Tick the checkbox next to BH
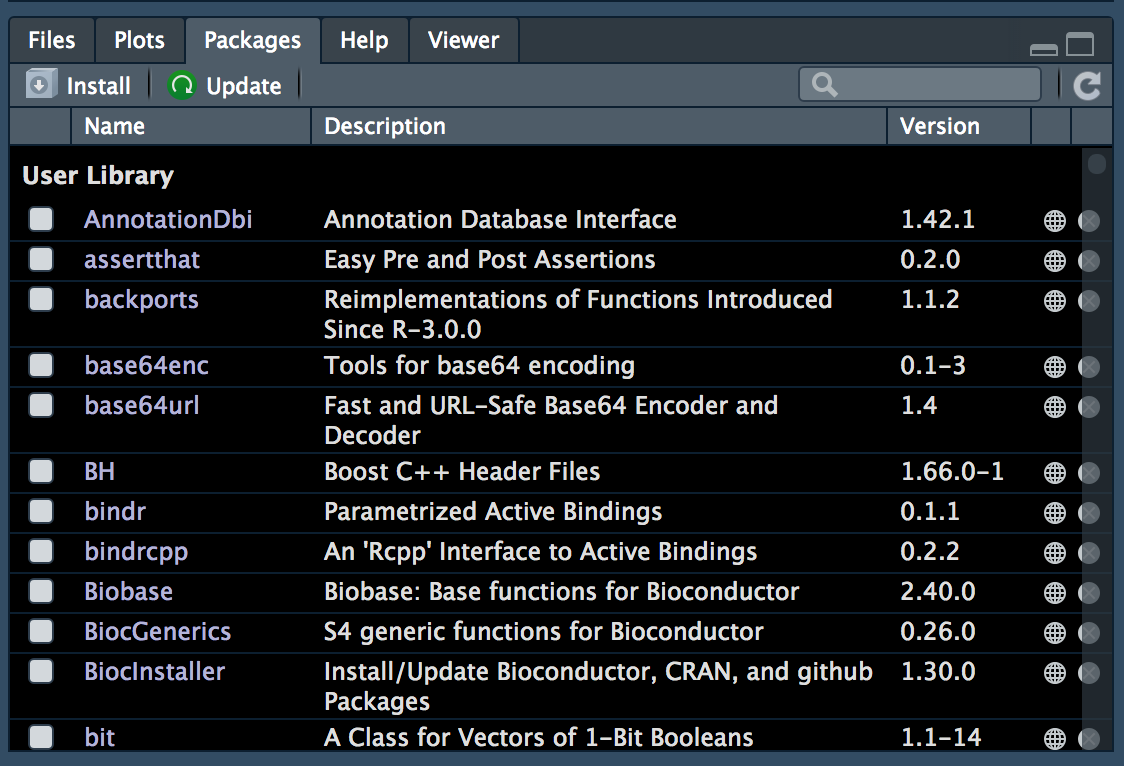 [40, 472]
